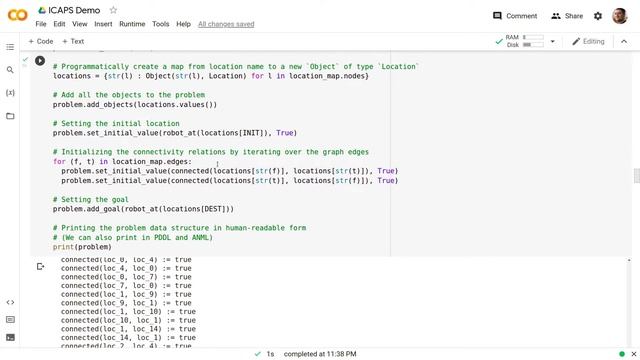Collapse the header with the chevron
This screenshot has height=360, width=640.
pyautogui.click(x=624, y=41)
